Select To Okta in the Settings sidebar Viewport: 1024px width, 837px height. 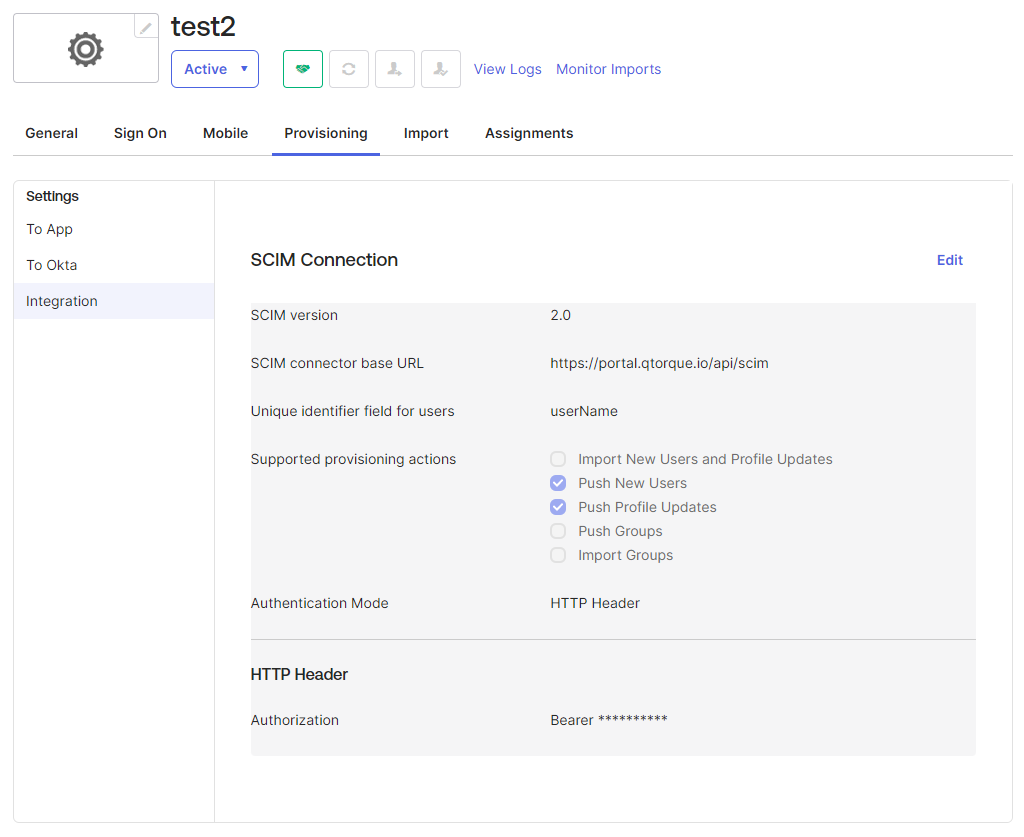51,264
